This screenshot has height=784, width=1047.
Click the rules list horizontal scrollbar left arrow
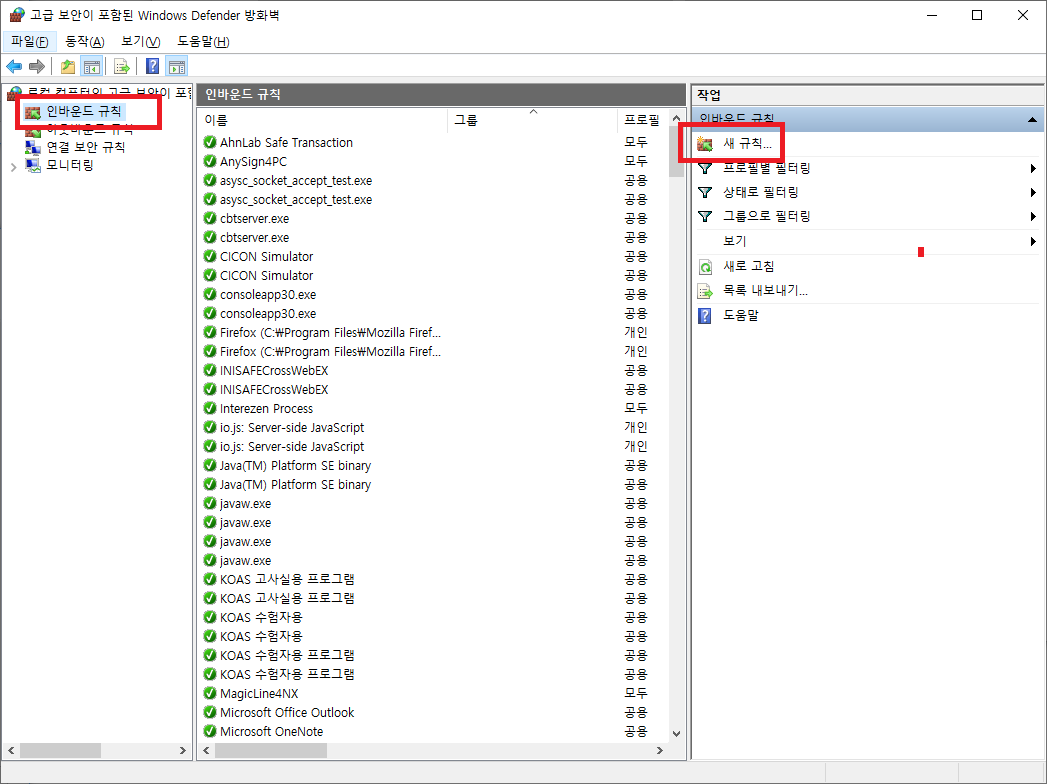pos(206,751)
